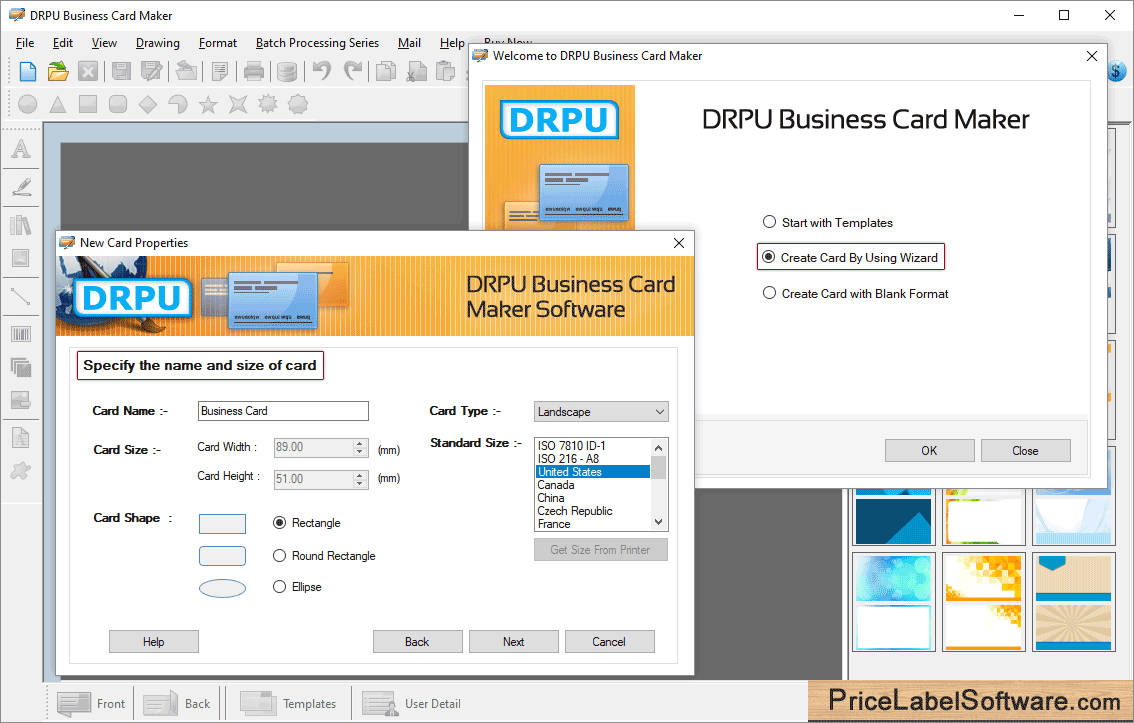Screen dimensions: 1134x723
Task: Click the Standard Size list scroll-up arrow
Action: 658,447
